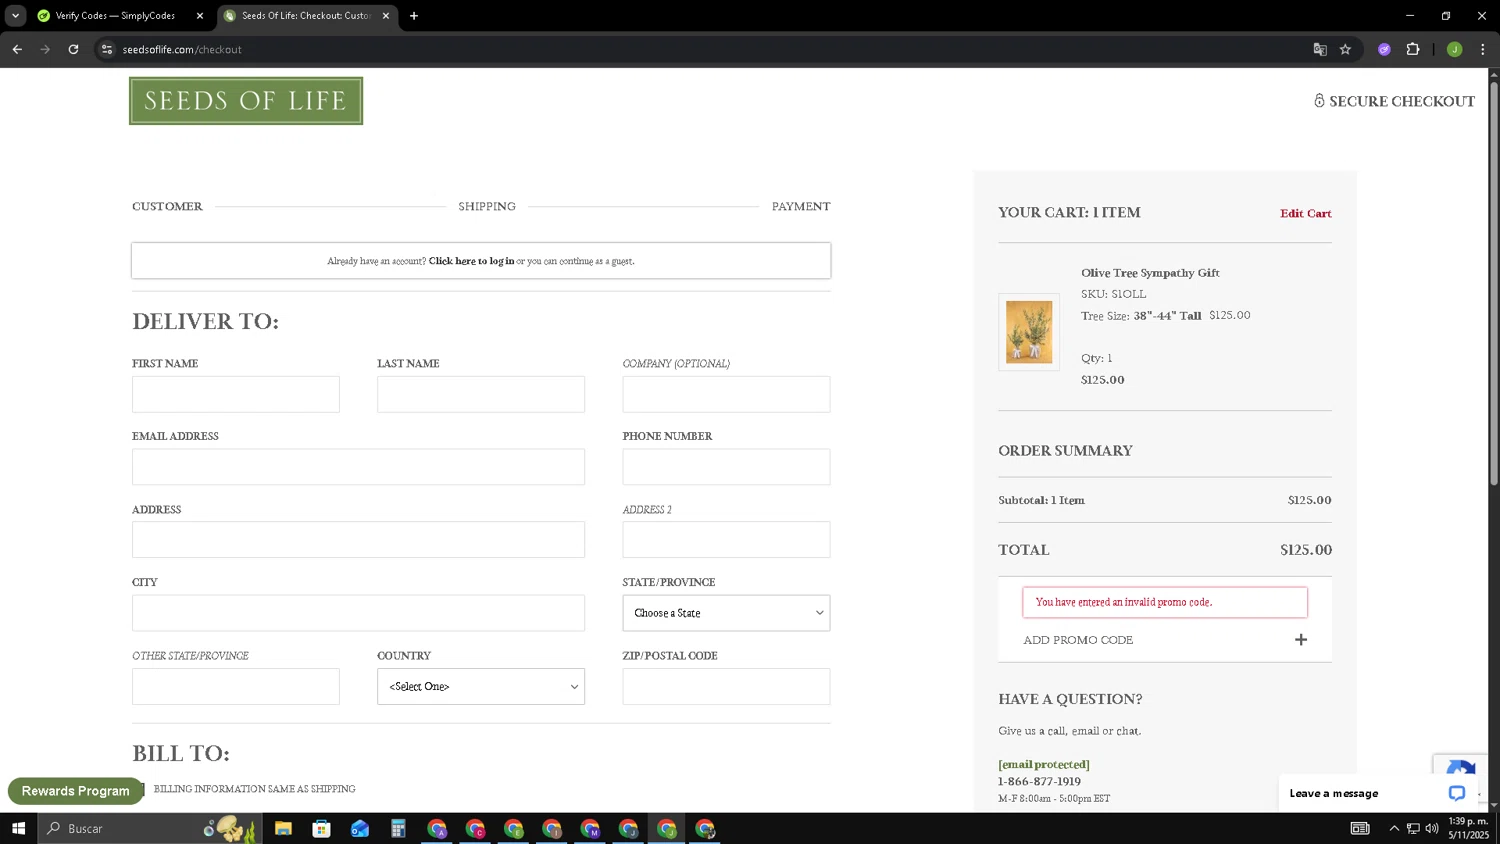Select the PAYMENT checkout step
This screenshot has width=1500, height=844.
pos(801,206)
